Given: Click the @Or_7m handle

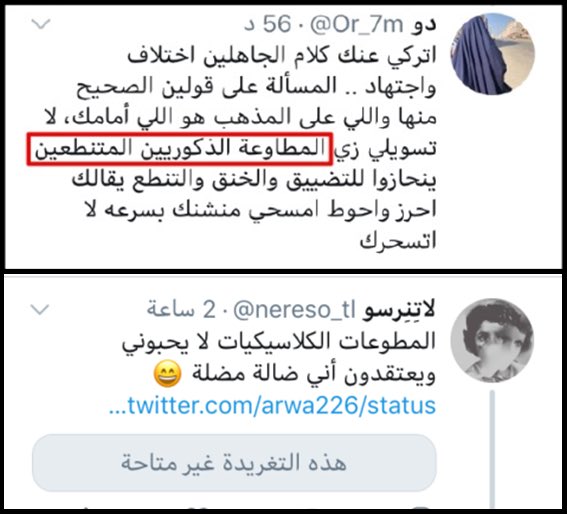Looking at the screenshot, I should click(357, 25).
